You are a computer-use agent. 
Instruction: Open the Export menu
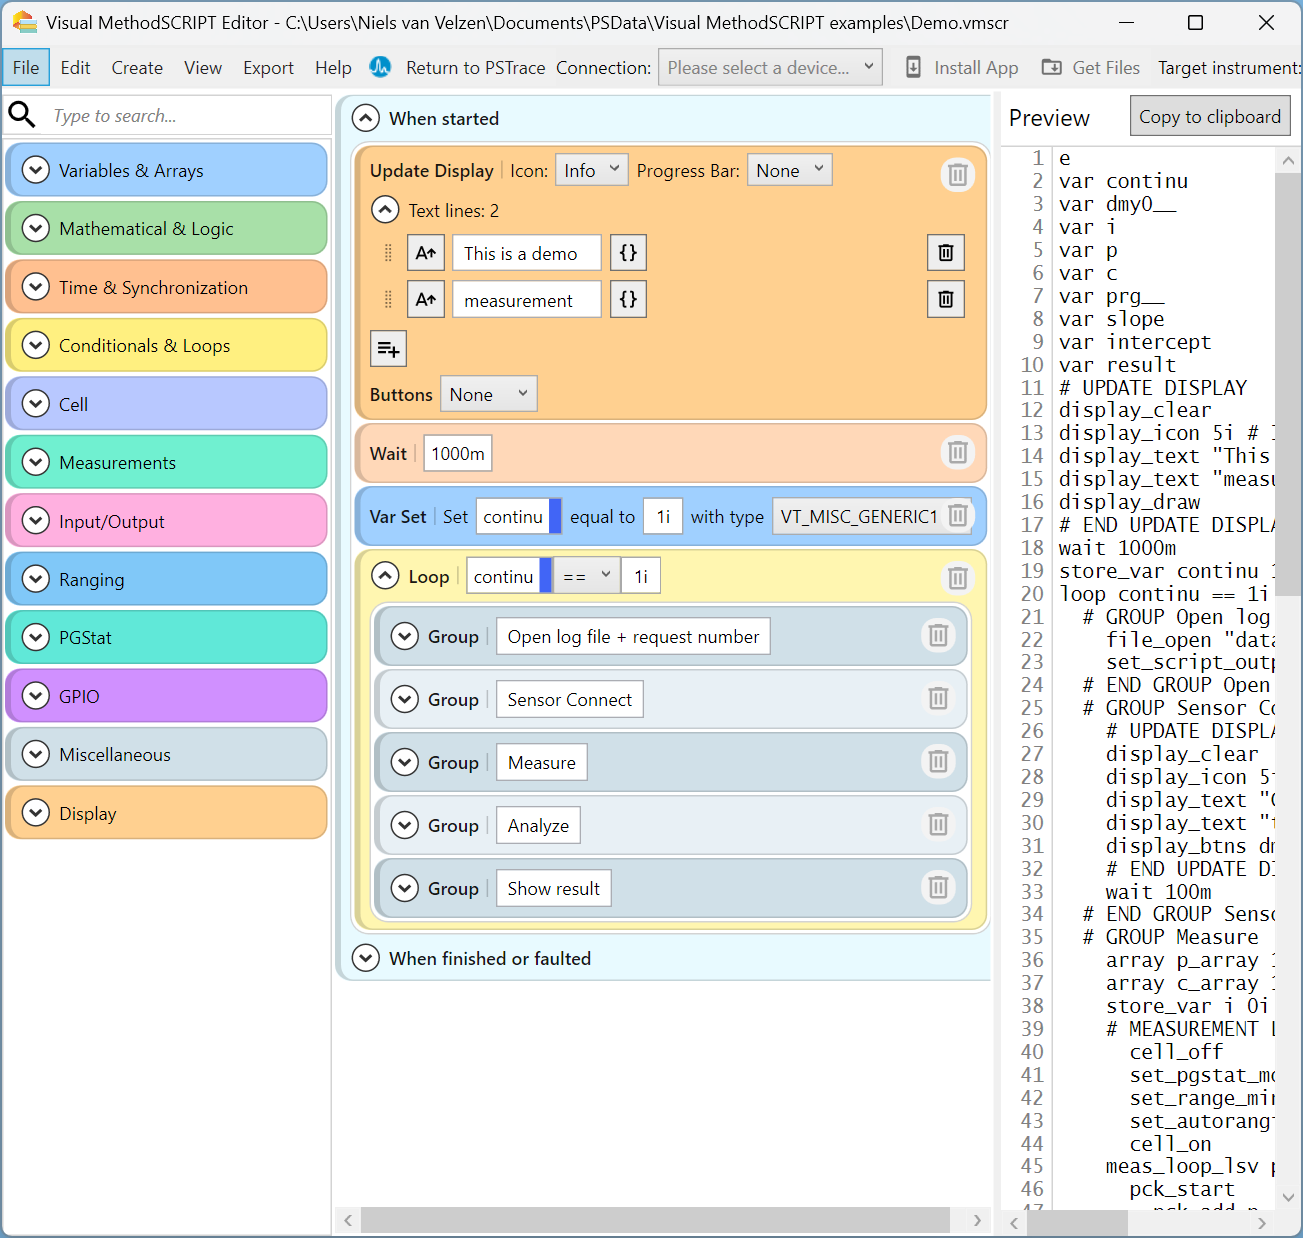[x=268, y=67]
